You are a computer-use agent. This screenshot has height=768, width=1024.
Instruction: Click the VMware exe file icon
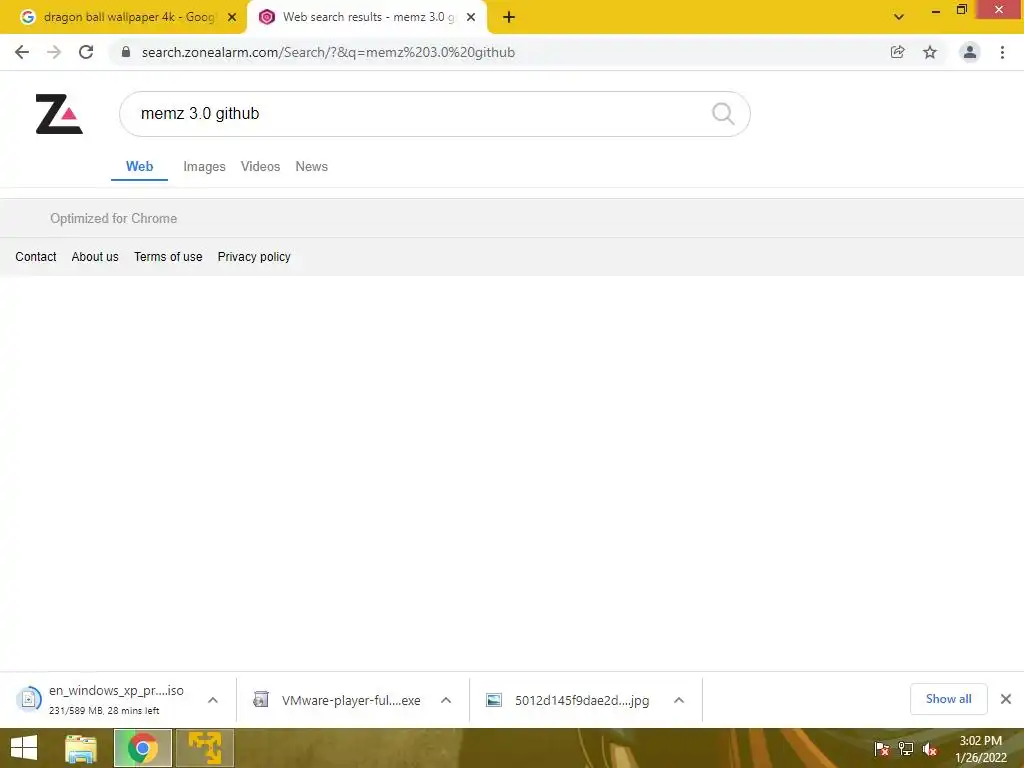[x=261, y=700]
